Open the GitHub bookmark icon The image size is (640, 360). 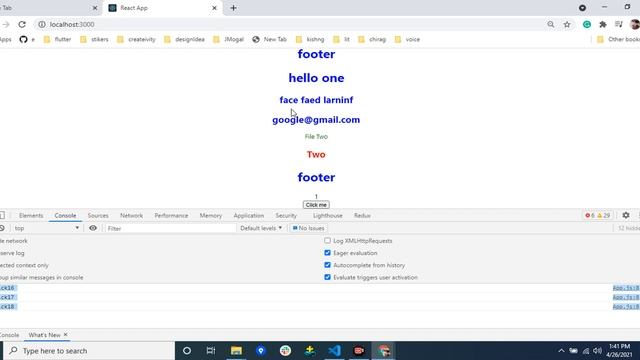(x=23, y=40)
